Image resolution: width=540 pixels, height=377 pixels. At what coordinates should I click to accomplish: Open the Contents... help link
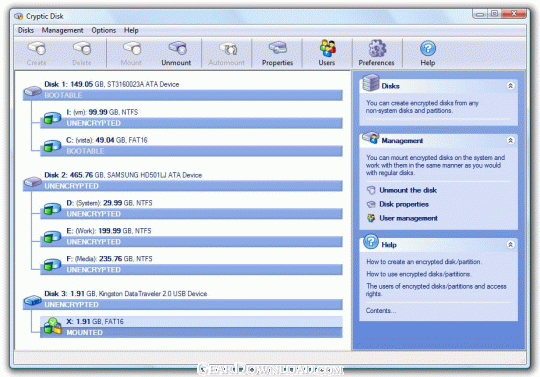coord(381,311)
